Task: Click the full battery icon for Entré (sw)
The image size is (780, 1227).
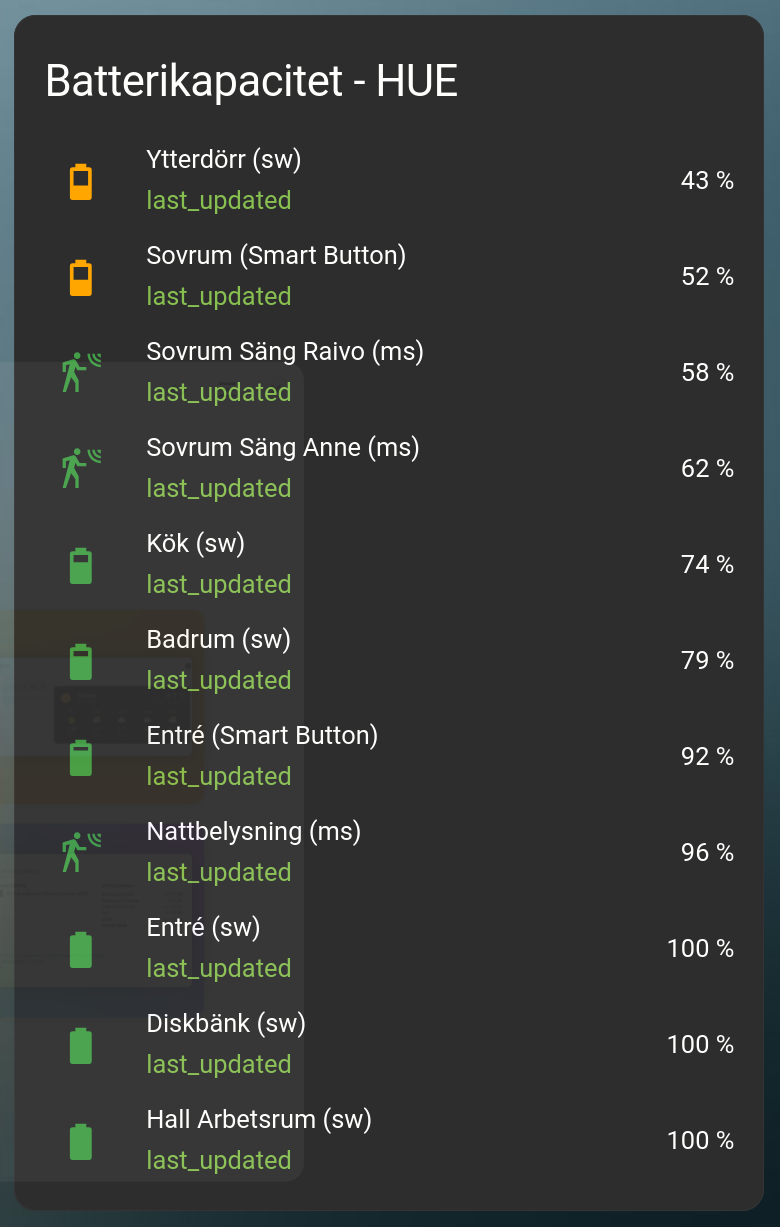Action: click(x=81, y=949)
